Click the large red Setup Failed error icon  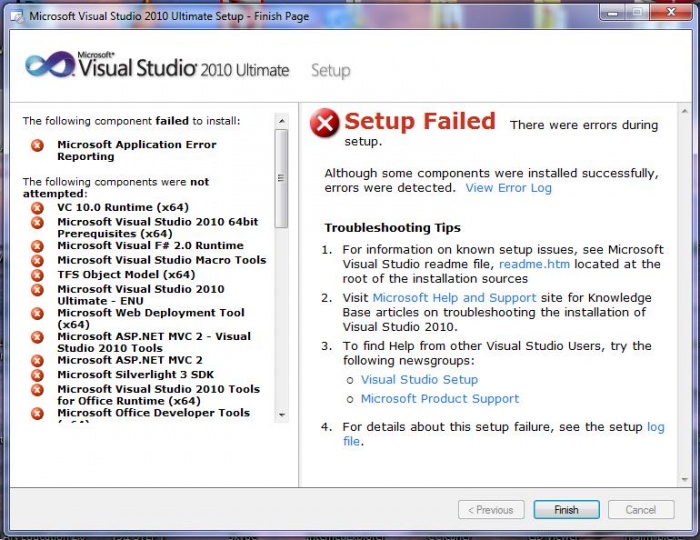(325, 124)
